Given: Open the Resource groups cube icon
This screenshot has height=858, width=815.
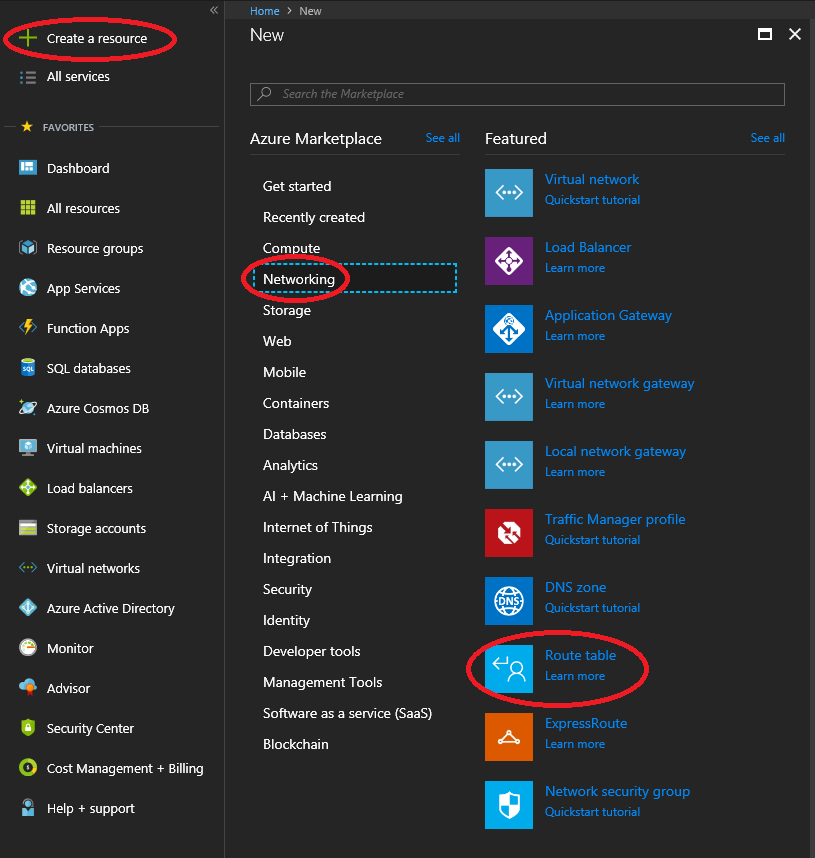Looking at the screenshot, I should click(x=28, y=248).
